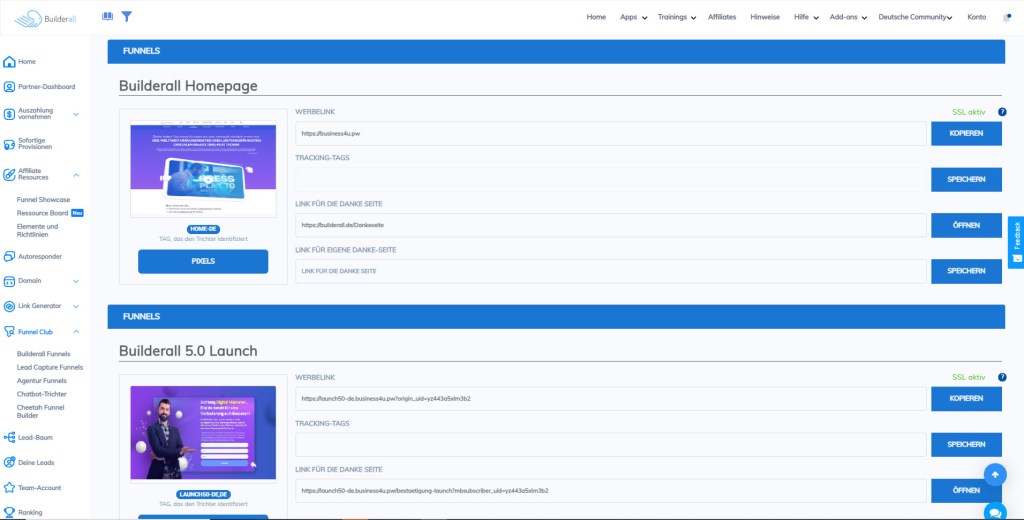The height and width of the screenshot is (520, 1024).
Task: Click KOPIEREN for the Builderall Homepage link
Action: pyautogui.click(x=966, y=133)
